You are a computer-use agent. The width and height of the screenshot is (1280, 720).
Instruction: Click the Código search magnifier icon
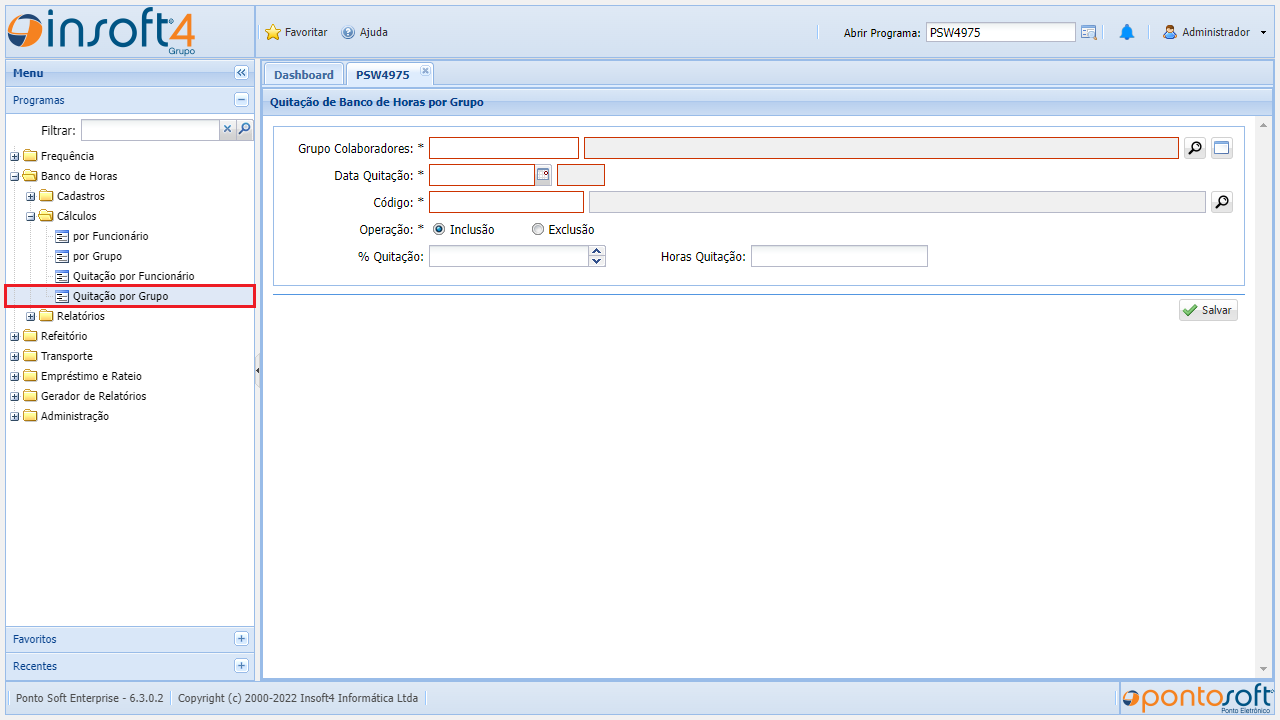tap(1221, 202)
